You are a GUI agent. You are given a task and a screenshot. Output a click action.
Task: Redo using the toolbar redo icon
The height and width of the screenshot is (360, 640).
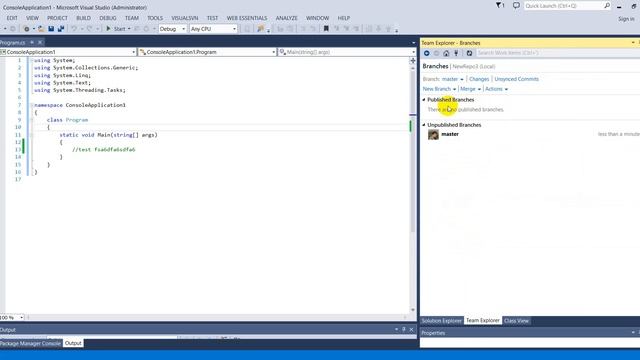(89, 29)
